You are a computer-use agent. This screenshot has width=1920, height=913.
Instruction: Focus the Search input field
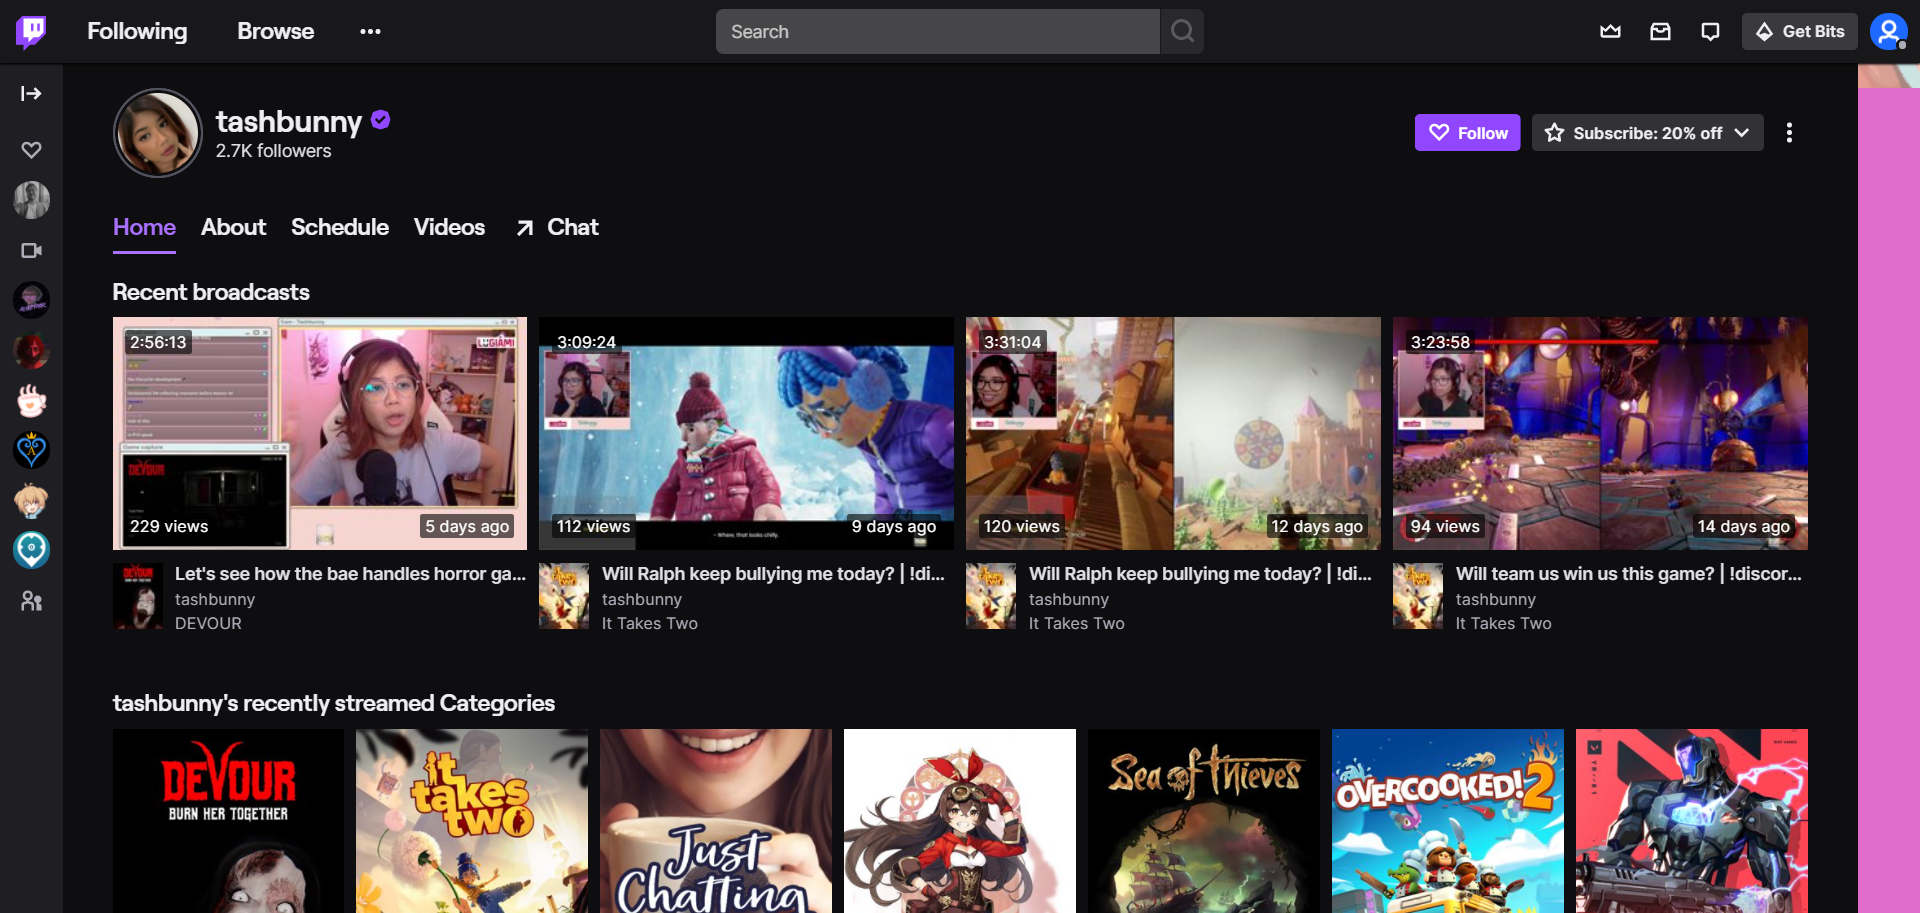[x=937, y=32]
